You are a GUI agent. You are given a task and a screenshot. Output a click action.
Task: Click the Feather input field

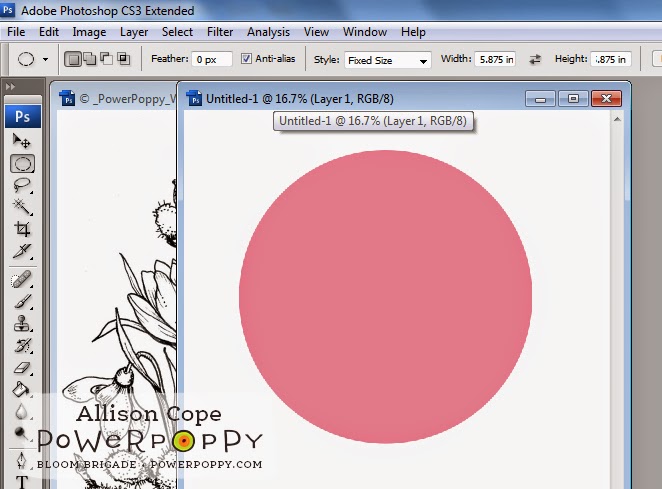pos(212,59)
